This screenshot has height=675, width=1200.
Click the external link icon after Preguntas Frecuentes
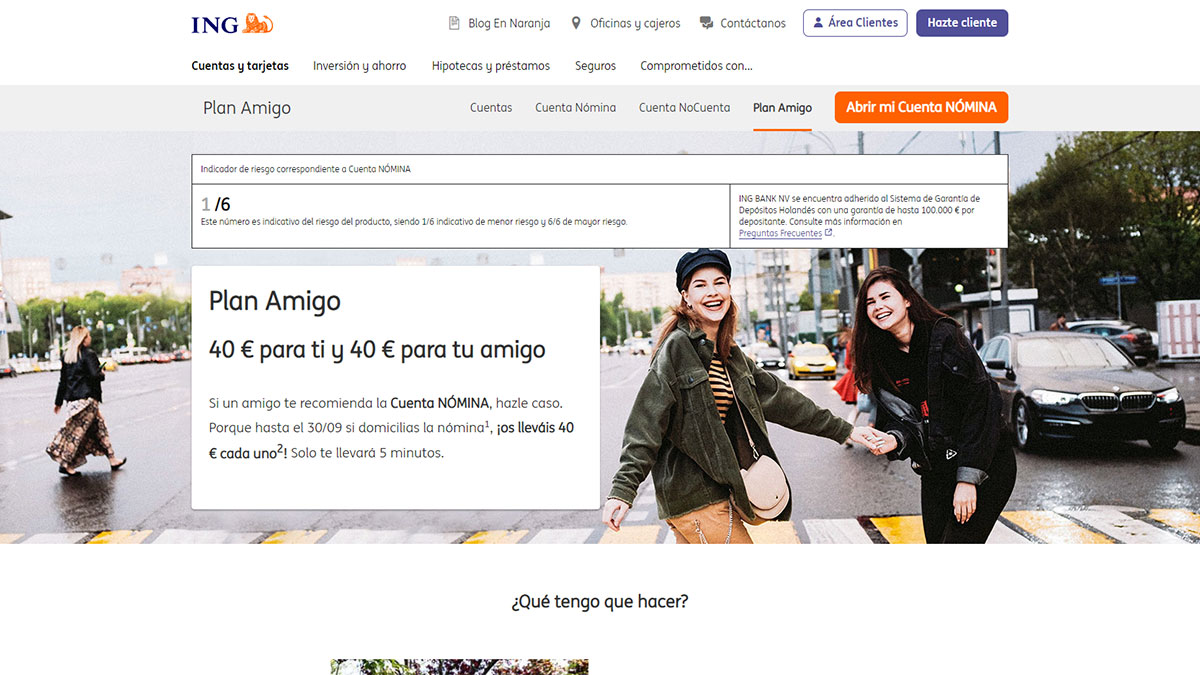(x=829, y=233)
